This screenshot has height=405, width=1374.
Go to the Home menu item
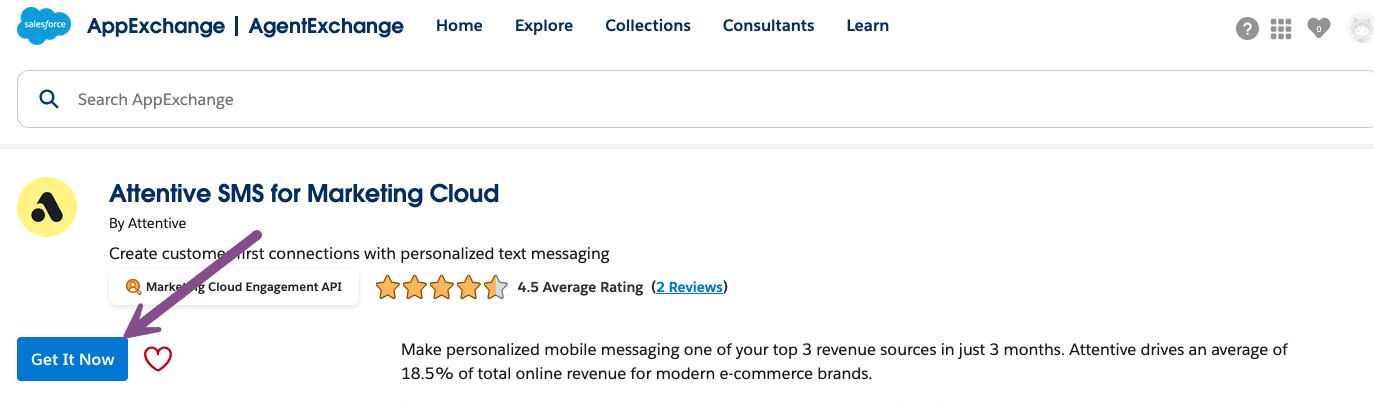pyautogui.click(x=459, y=26)
